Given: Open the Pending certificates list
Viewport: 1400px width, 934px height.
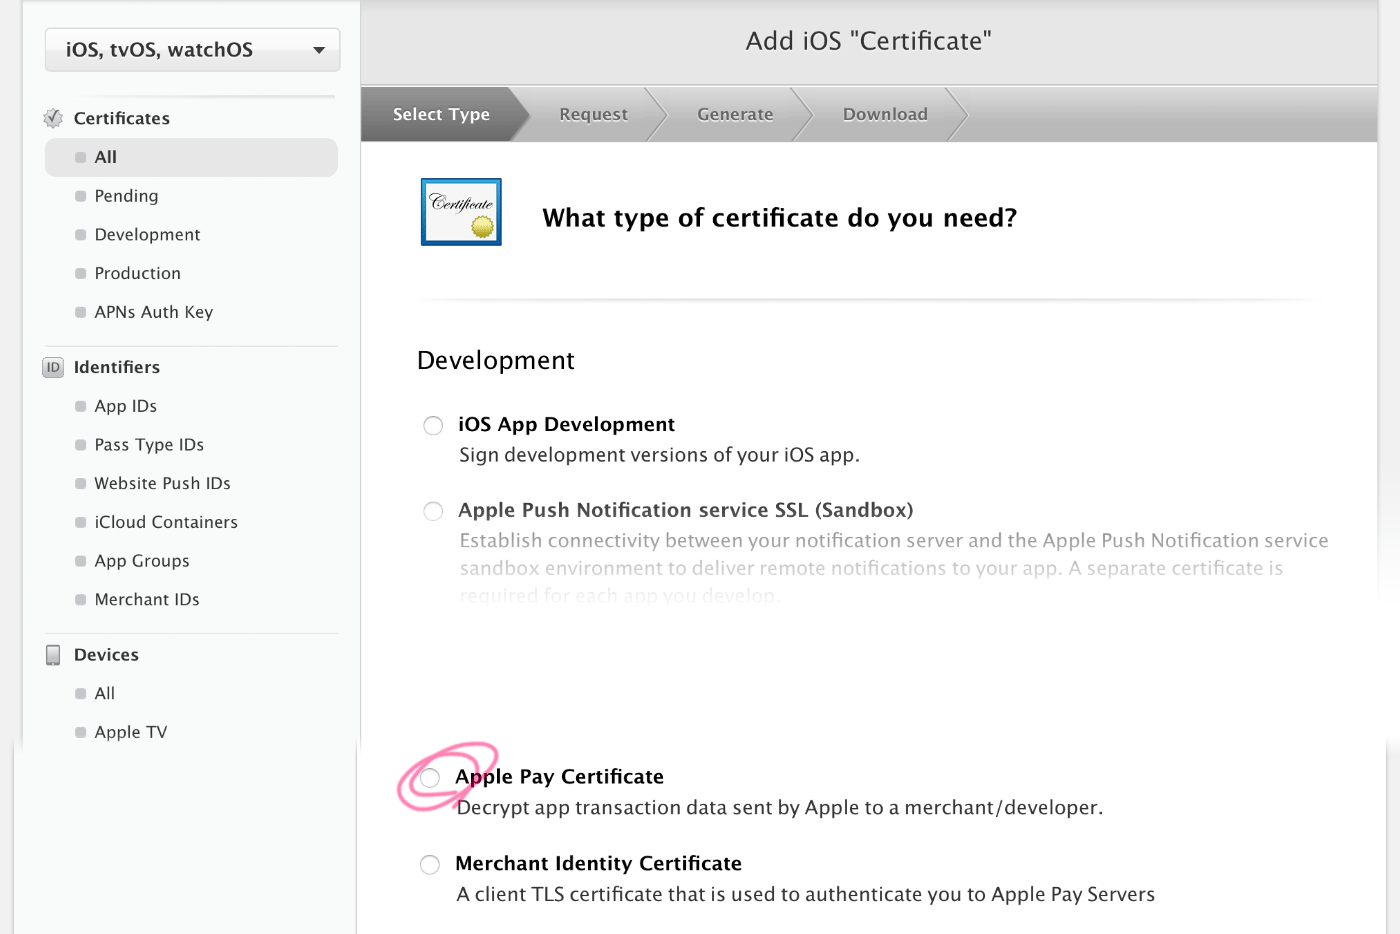Looking at the screenshot, I should point(126,196).
